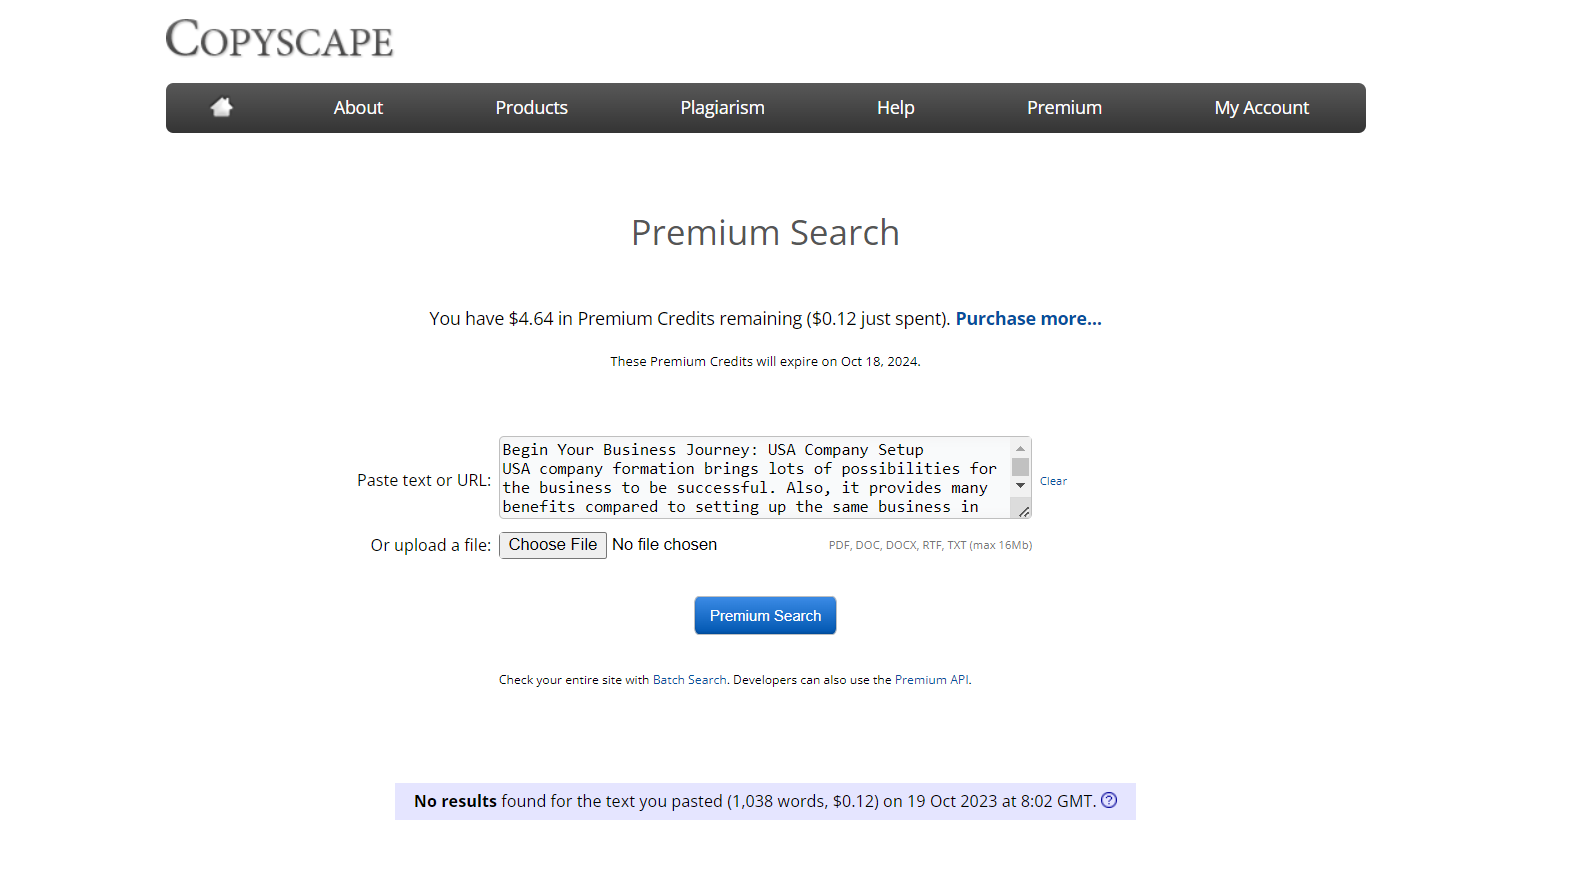1582x880 pixels.
Task: Click the credits expiry notice text
Action: [765, 362]
